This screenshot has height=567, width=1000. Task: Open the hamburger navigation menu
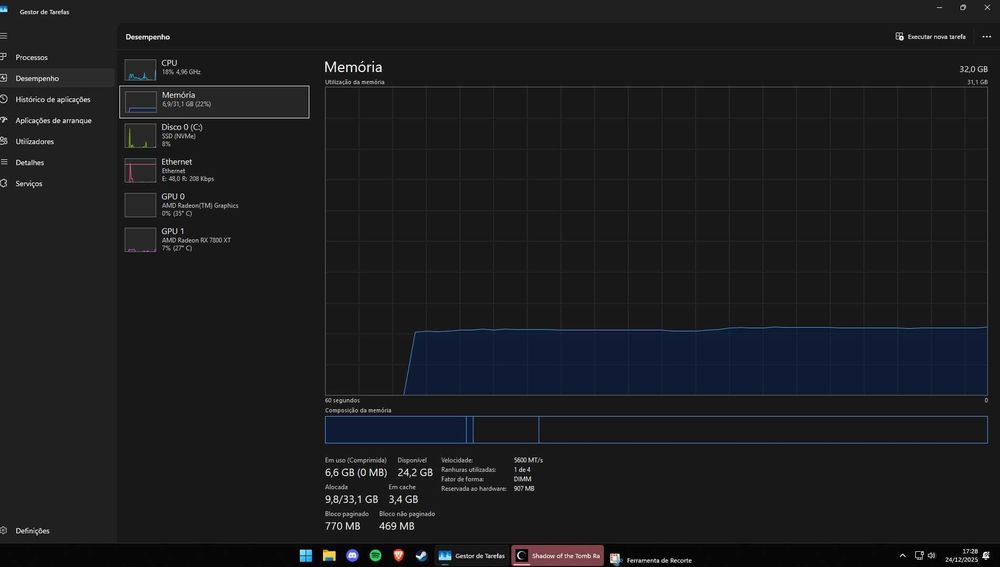[4, 36]
